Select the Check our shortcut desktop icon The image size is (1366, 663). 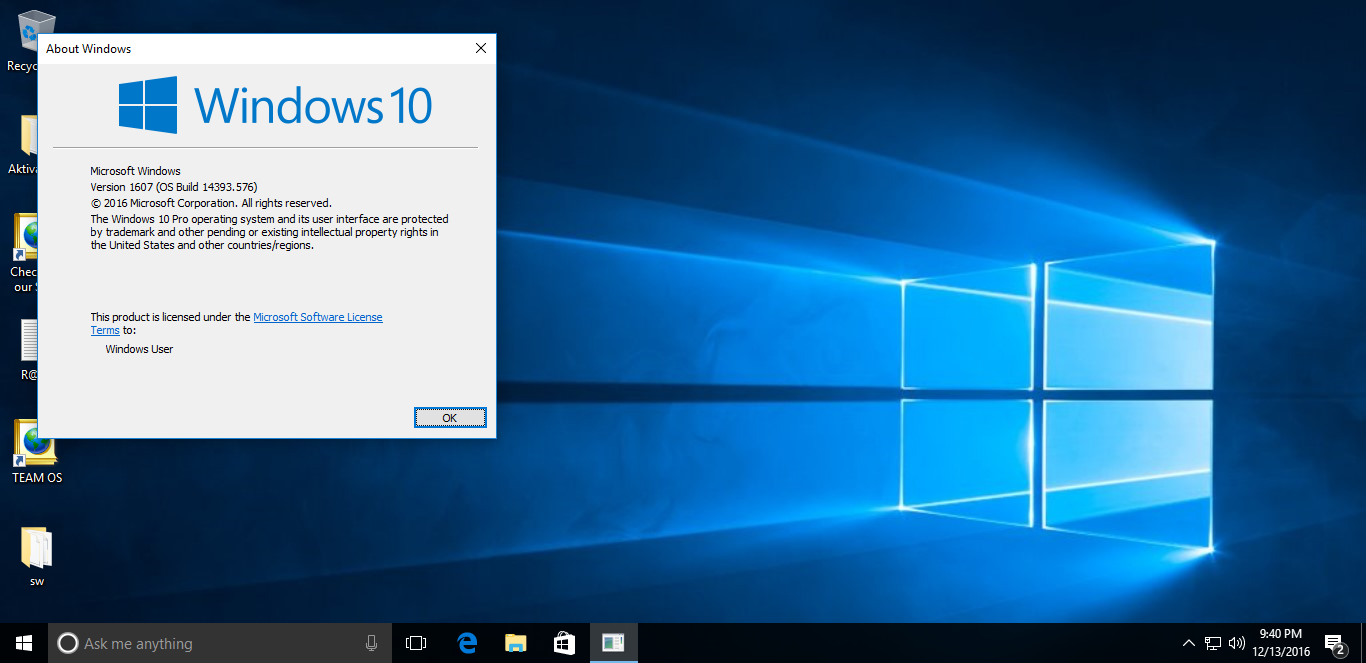(x=24, y=254)
